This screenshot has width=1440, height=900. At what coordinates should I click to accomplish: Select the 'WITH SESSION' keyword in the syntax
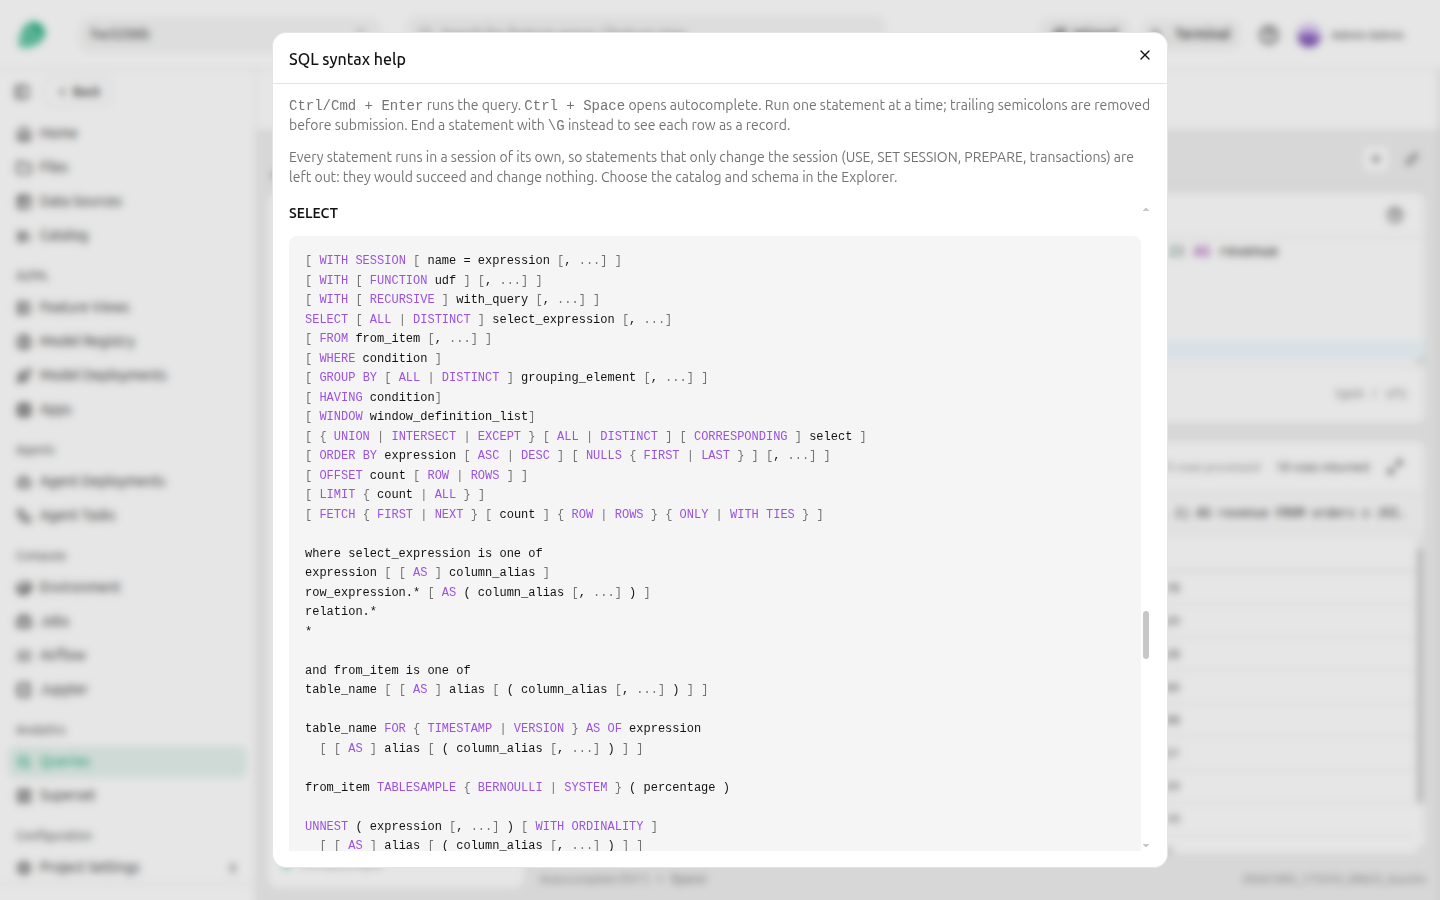[x=363, y=260]
